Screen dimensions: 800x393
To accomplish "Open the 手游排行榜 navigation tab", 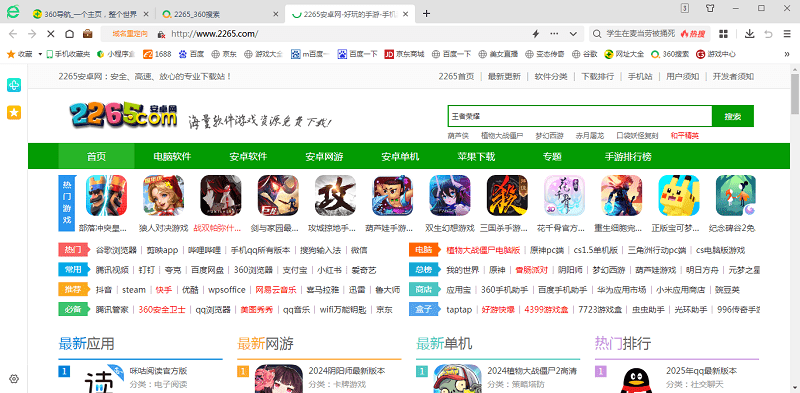I will point(628,157).
